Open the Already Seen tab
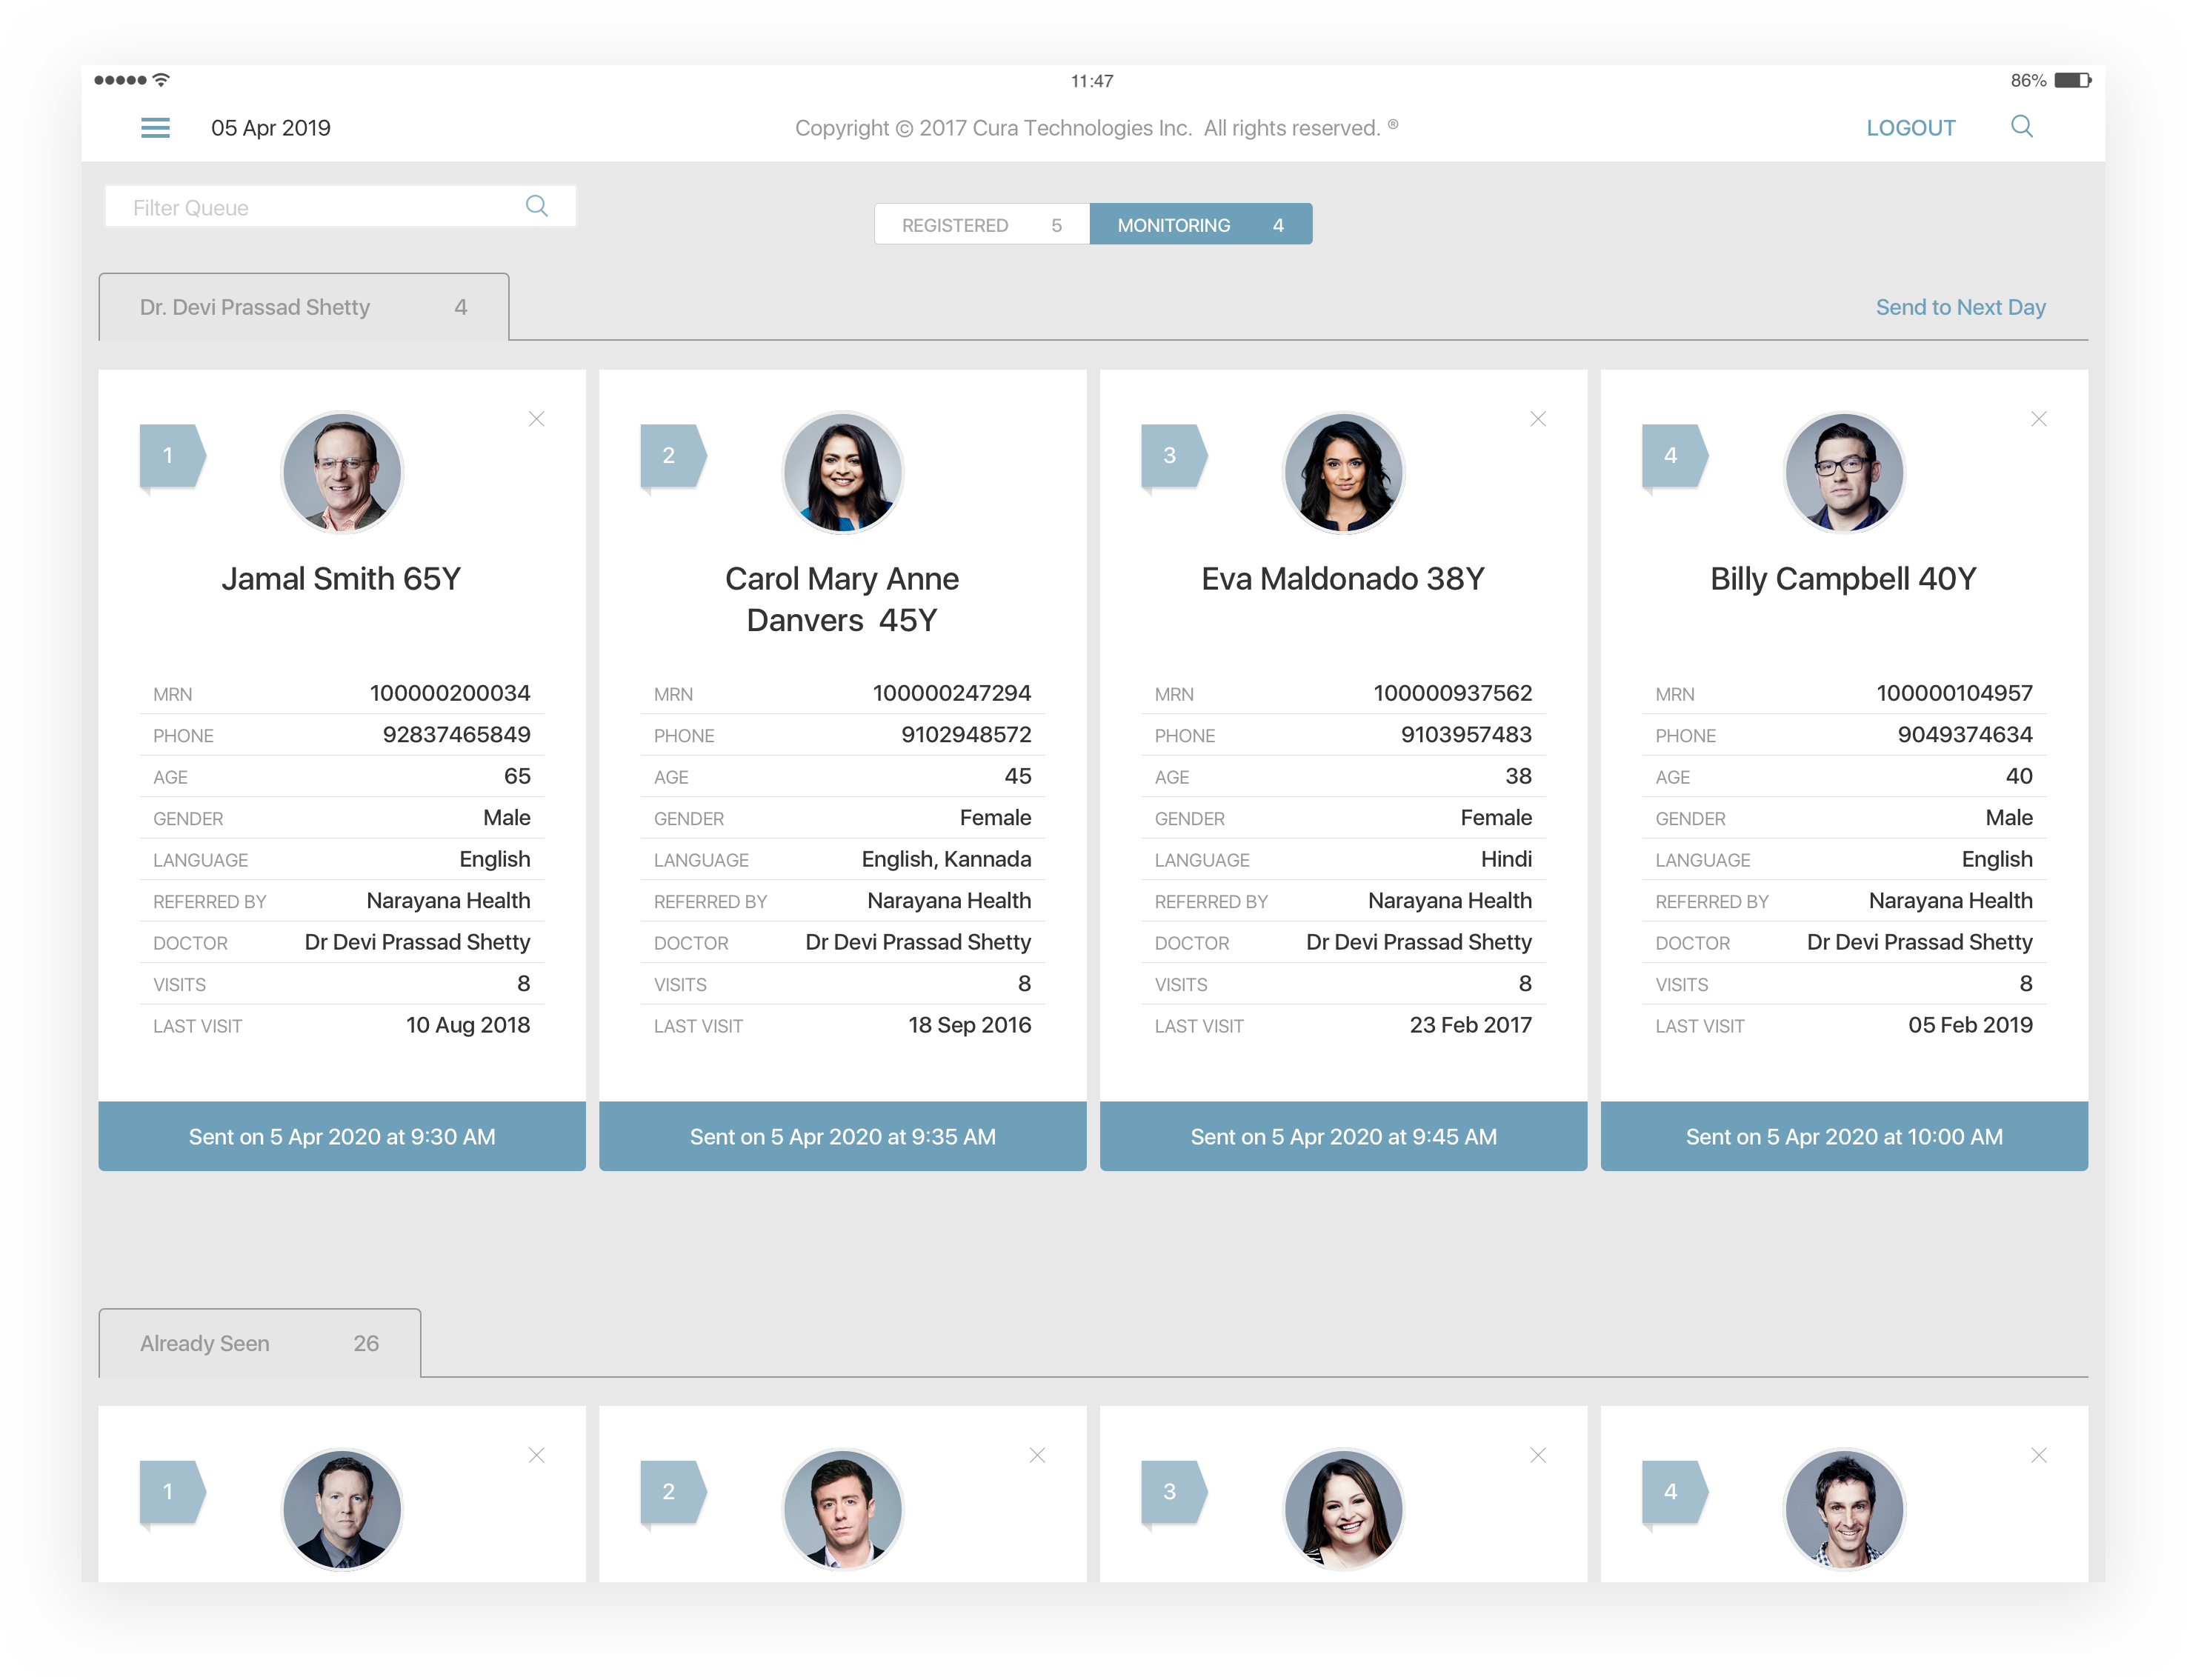 pos(259,1344)
